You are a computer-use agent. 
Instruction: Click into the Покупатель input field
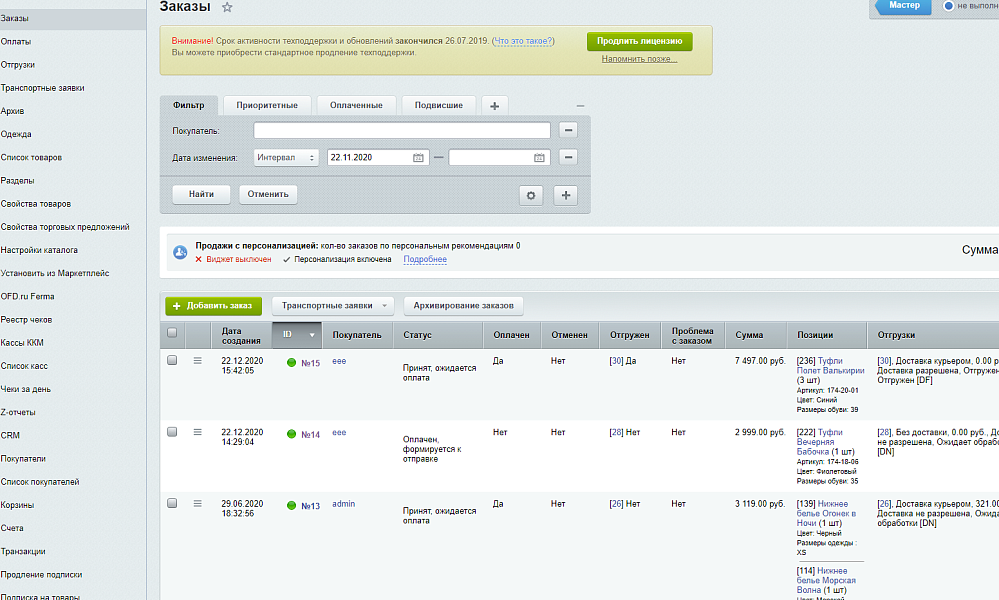[x=401, y=130]
